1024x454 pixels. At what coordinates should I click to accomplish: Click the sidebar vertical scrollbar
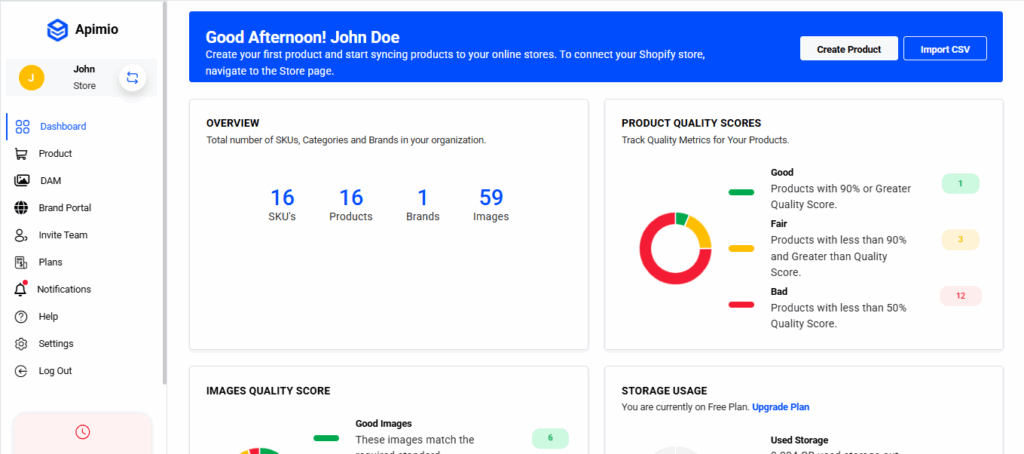click(x=165, y=200)
